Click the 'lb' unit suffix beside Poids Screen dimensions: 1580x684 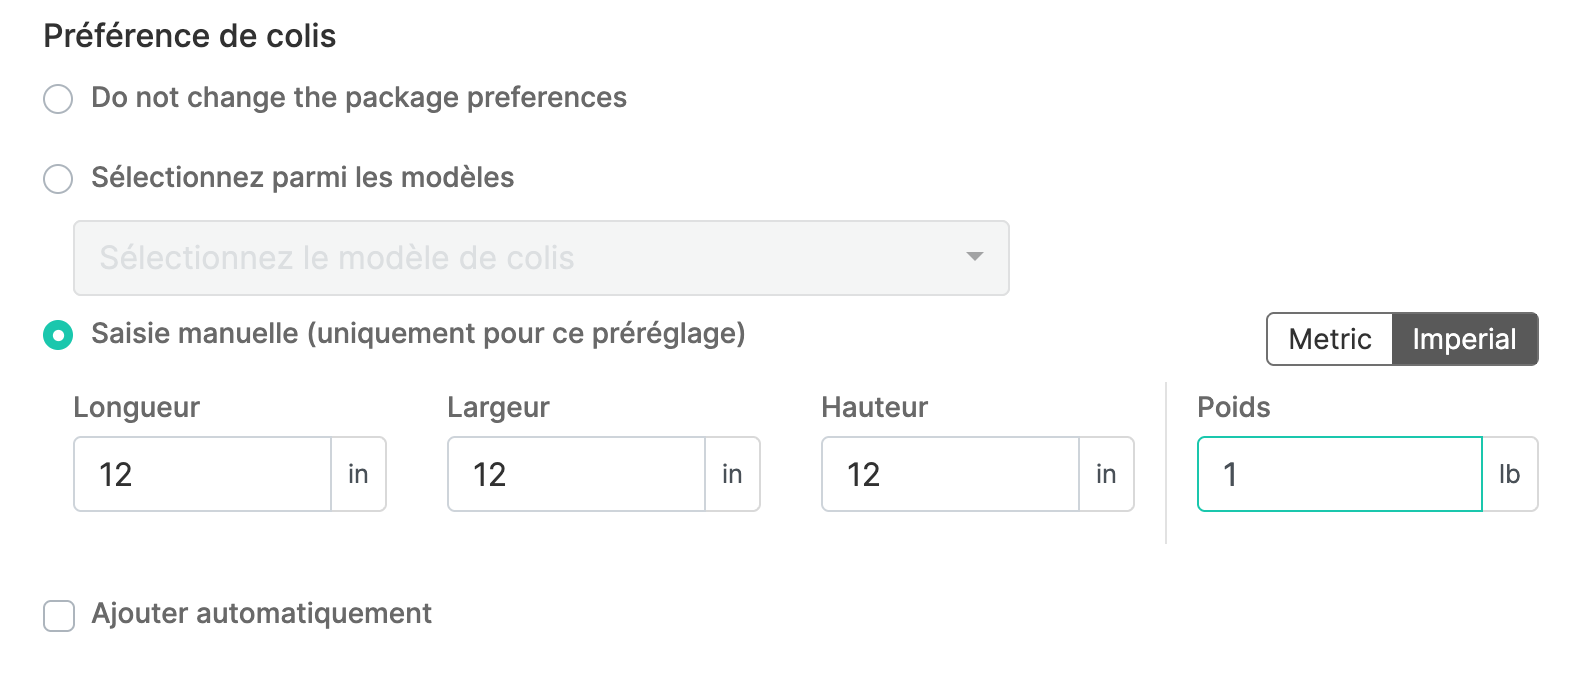coord(1509,474)
